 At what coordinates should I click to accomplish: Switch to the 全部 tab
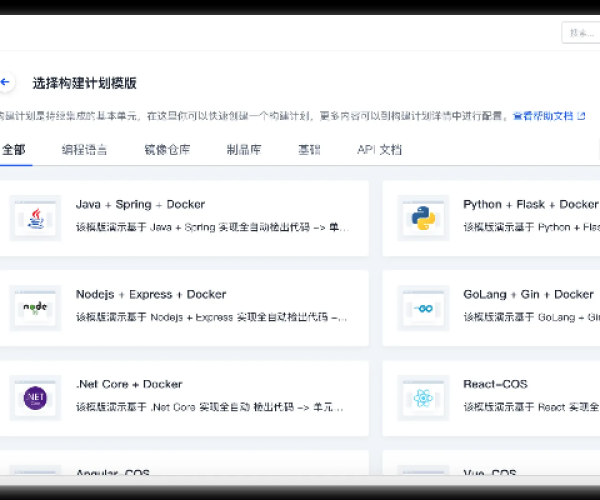13,150
